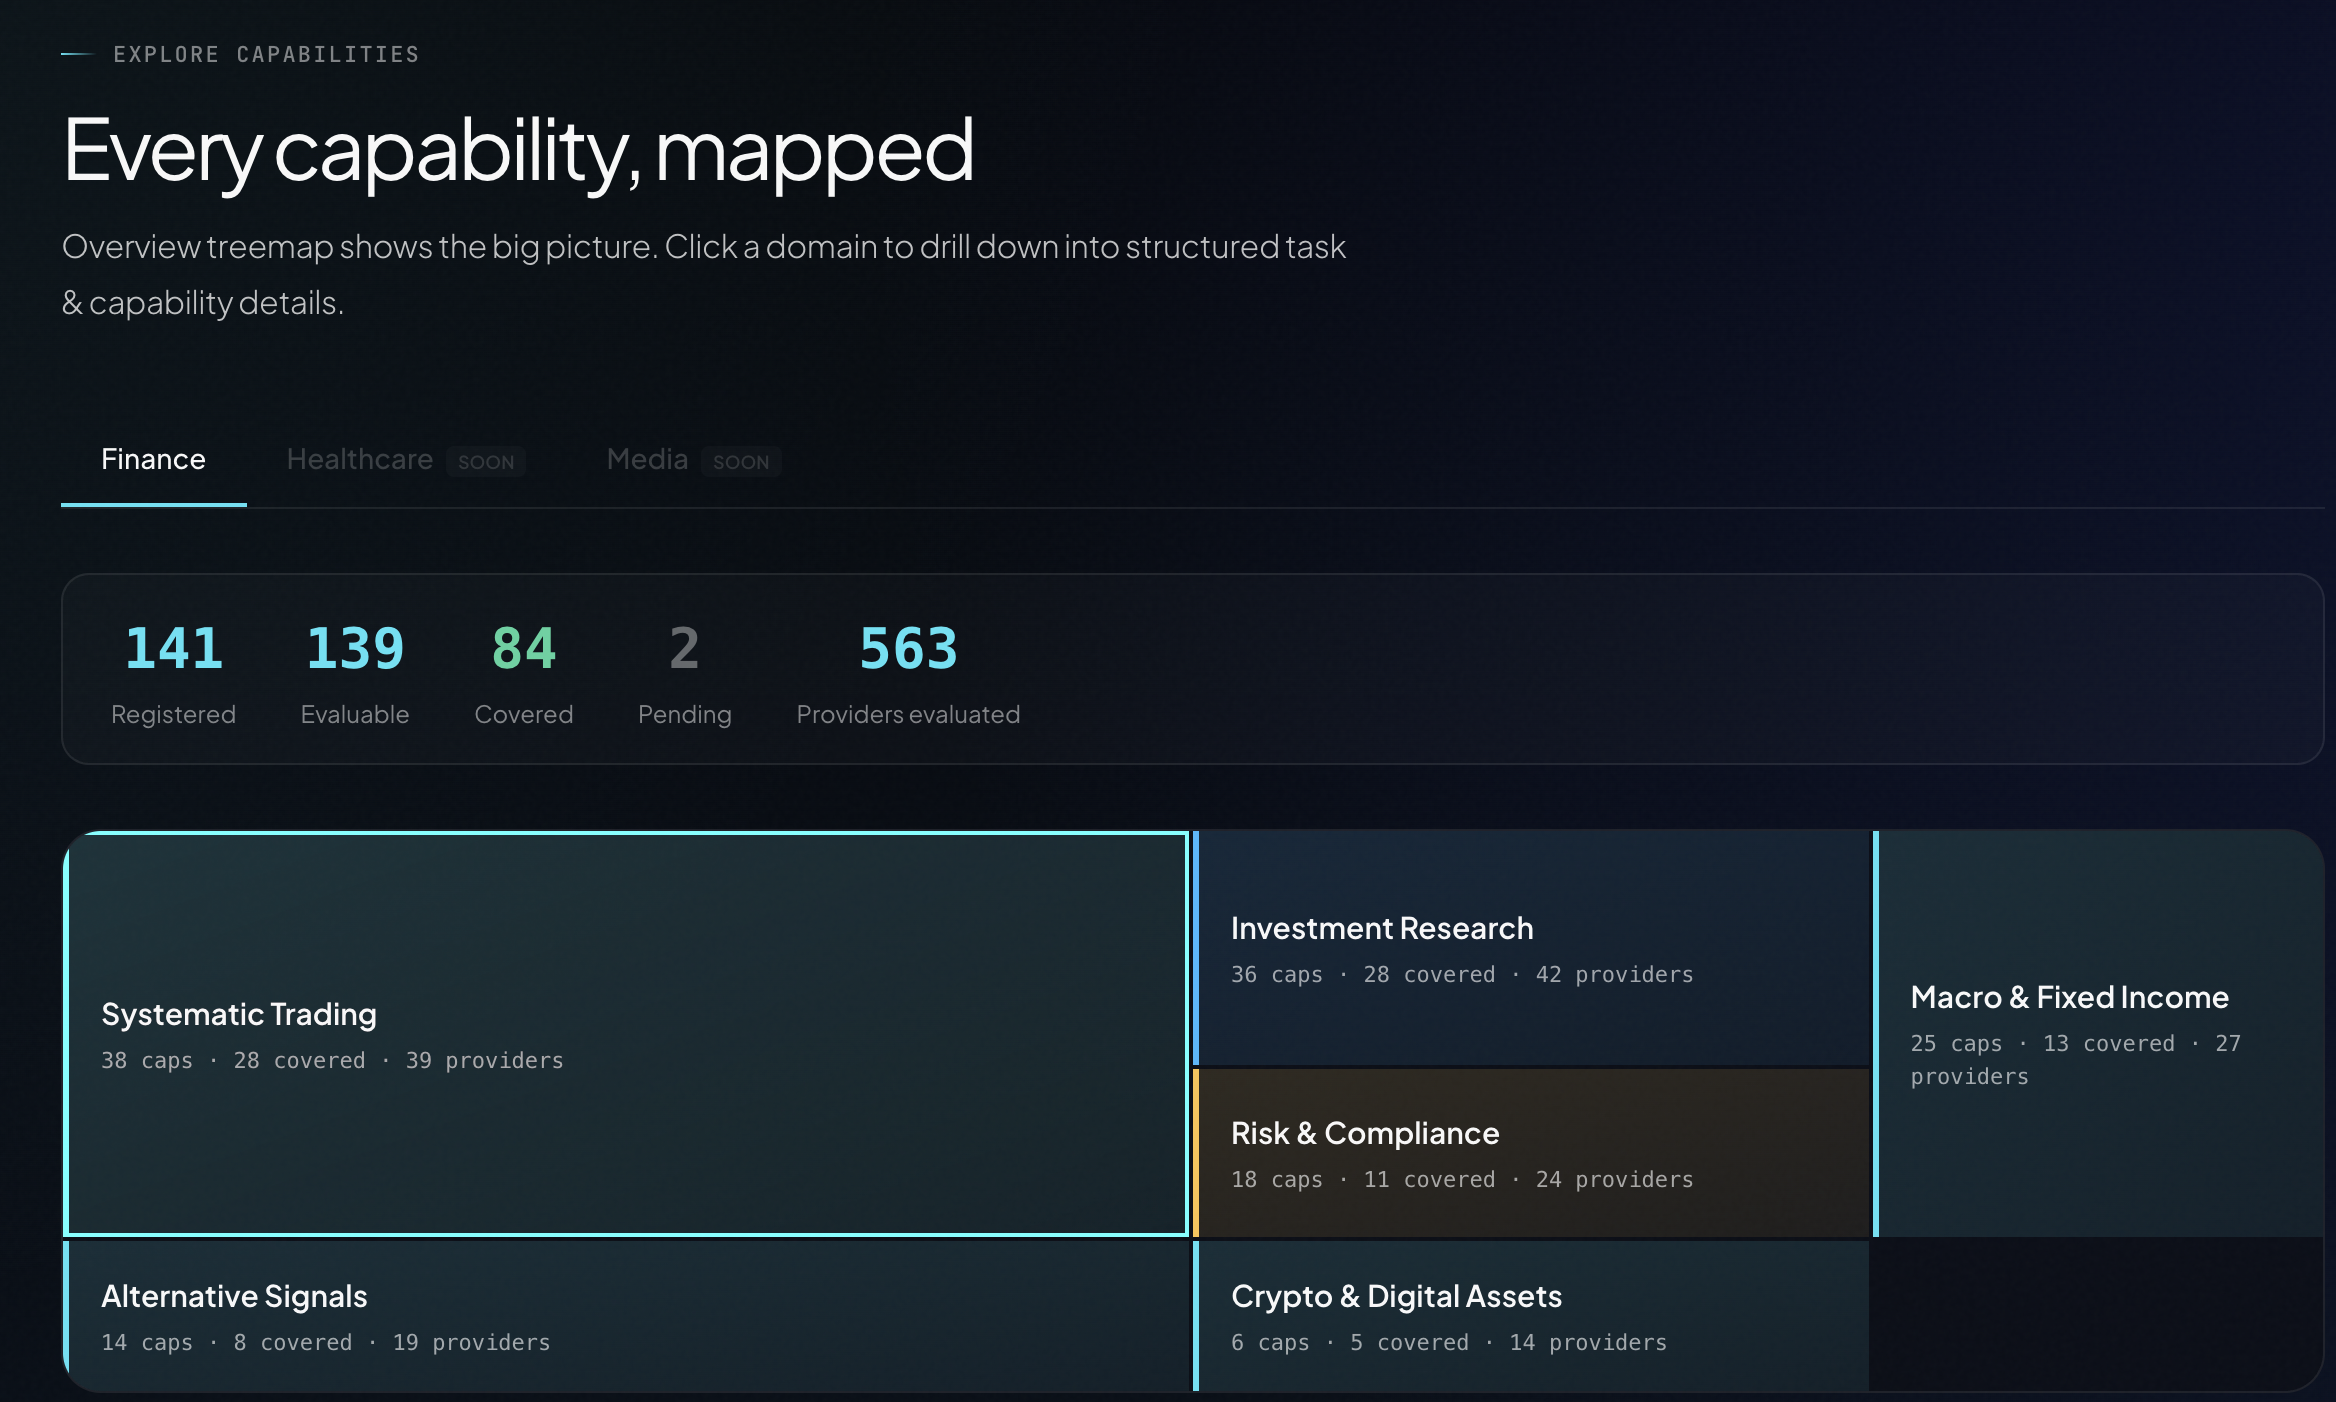Open the Healthcare tab
The image size is (2336, 1402).
tap(359, 459)
